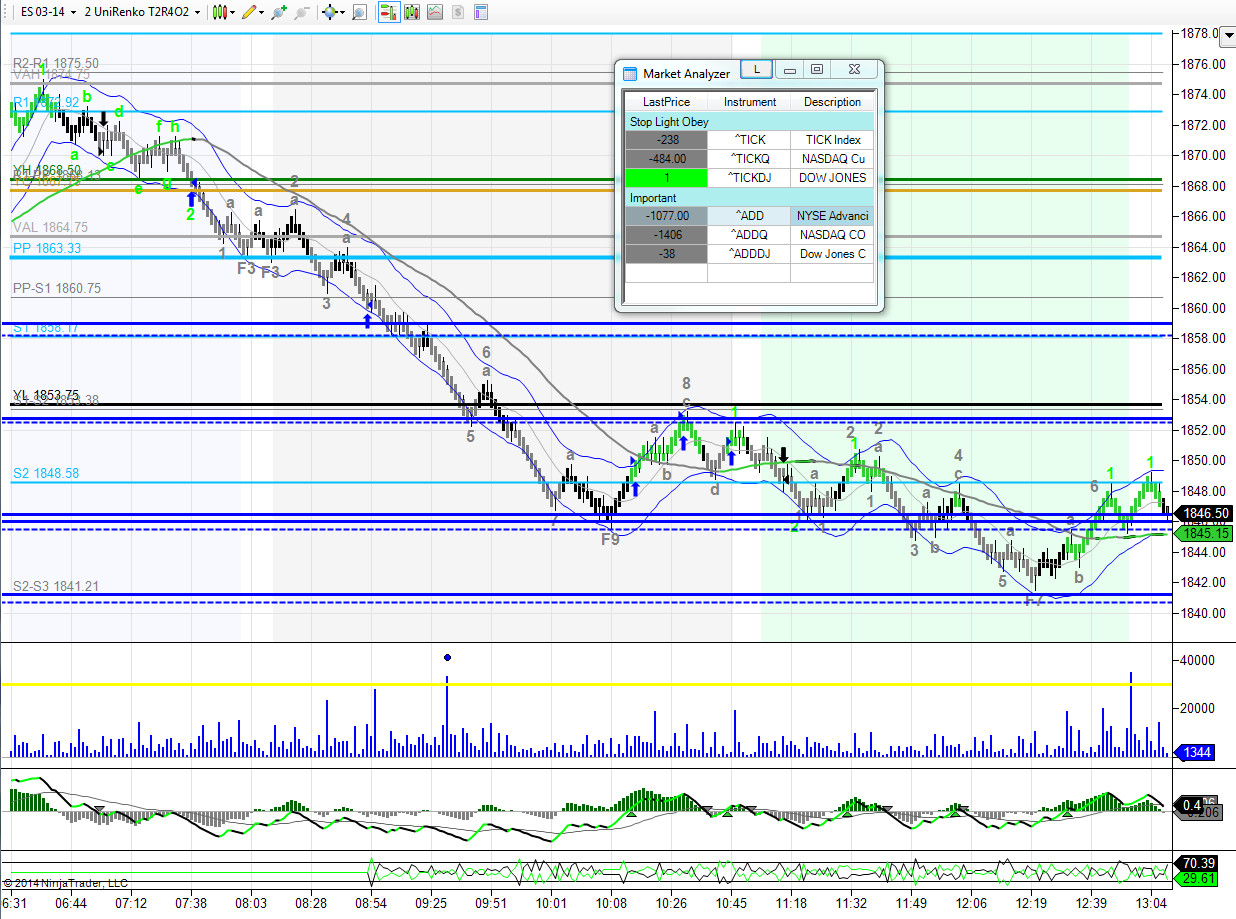
Task: Click the green 29.61 oscillator value marker
Action: [1197, 878]
